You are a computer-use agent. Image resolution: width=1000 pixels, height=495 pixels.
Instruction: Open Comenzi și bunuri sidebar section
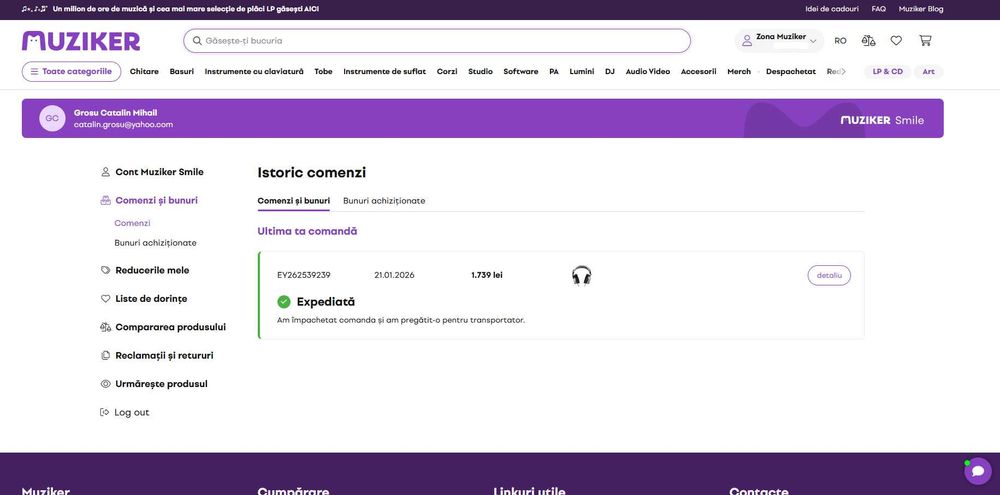149,200
